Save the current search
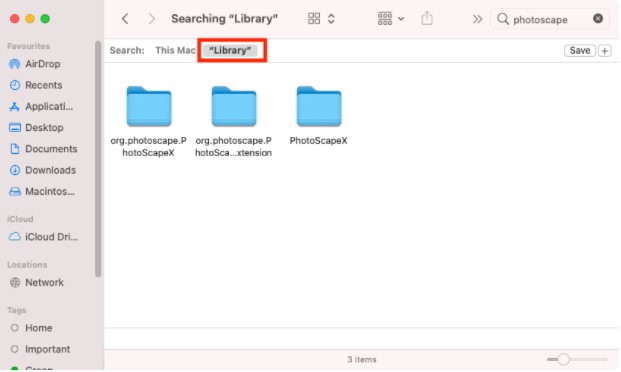 (x=580, y=50)
